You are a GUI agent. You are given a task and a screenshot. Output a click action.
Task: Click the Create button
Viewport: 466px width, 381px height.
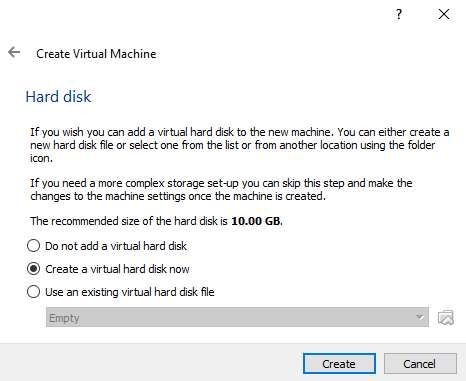pos(339,364)
